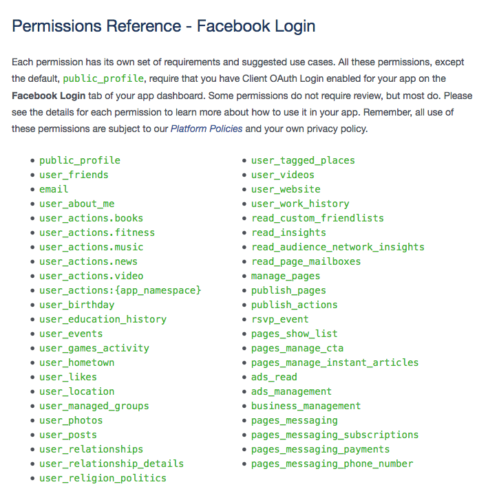Select user_managed_groups link
The image size is (488, 500).
click(x=94, y=406)
